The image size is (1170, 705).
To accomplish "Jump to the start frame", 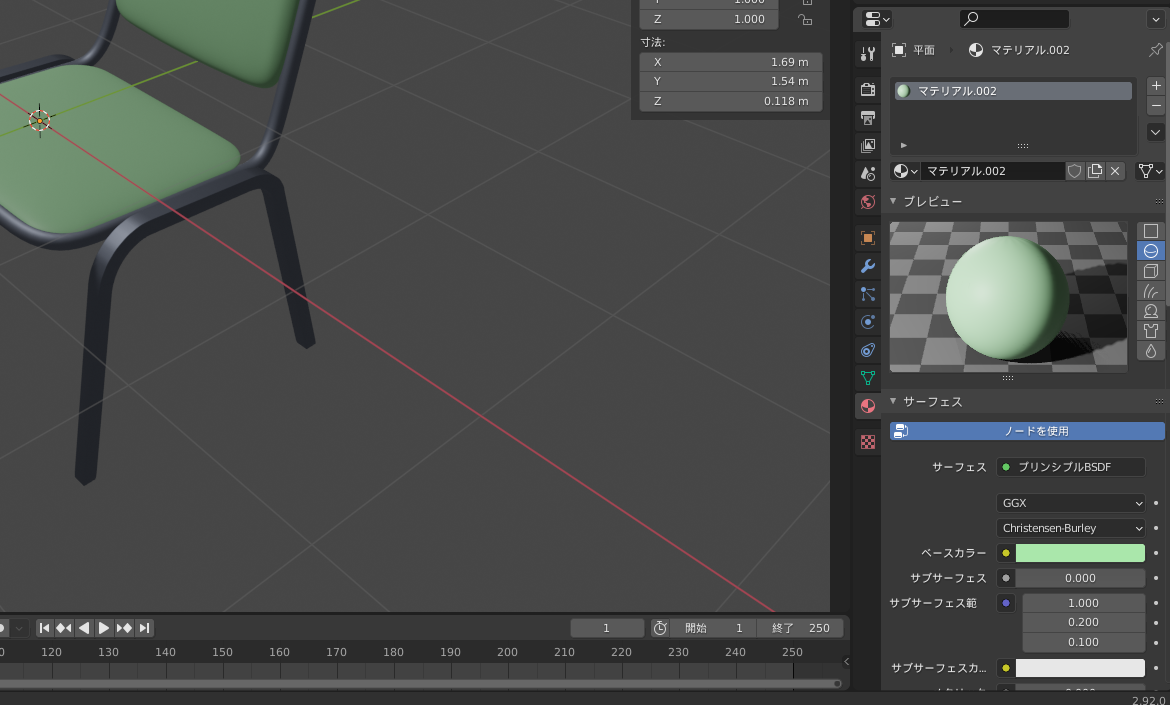I will (x=44, y=628).
